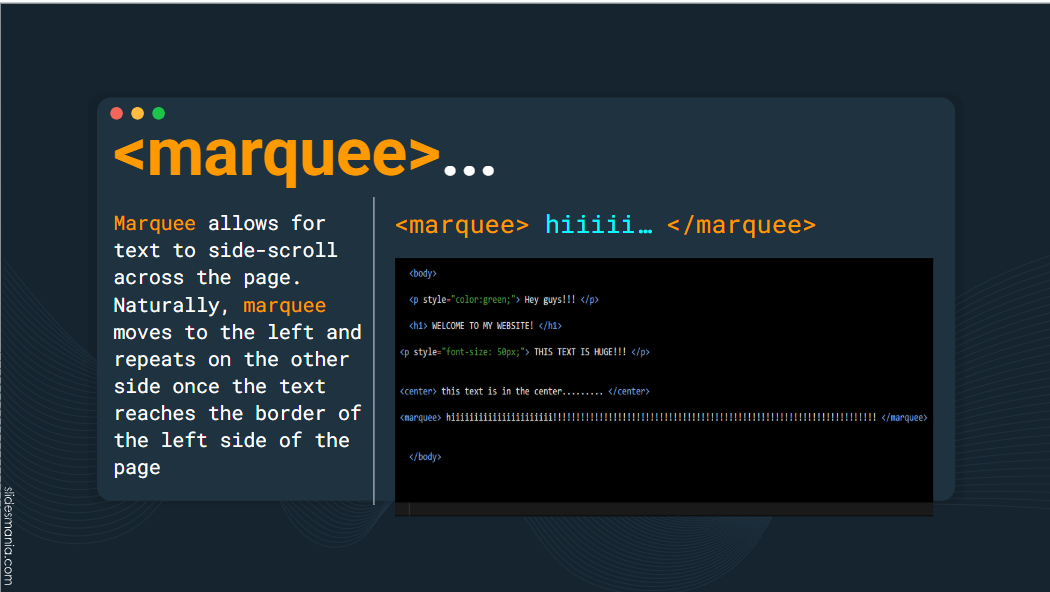Click the orange "marquee" after "Naturally,"
1050x592 pixels.
pos(284,305)
